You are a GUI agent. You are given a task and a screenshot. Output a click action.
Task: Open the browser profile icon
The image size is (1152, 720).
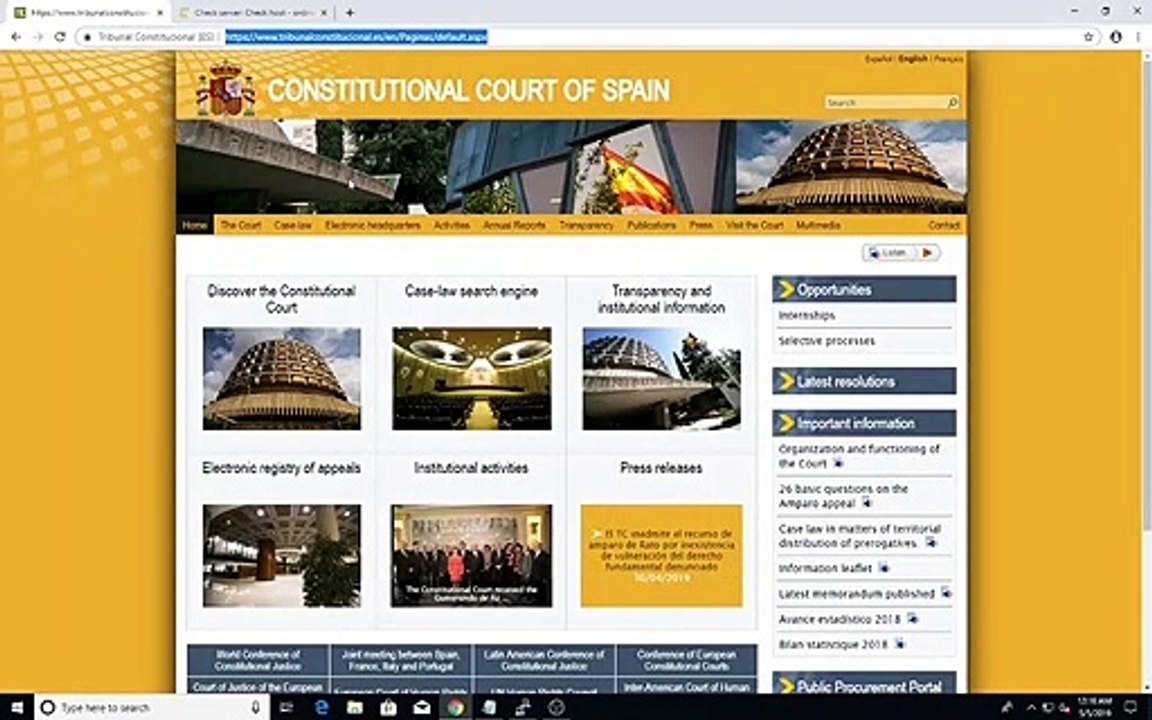1115,37
